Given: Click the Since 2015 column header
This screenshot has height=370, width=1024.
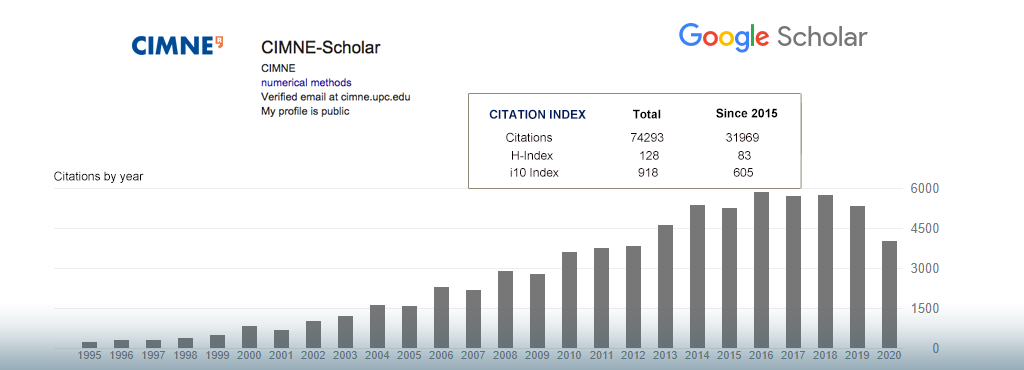Looking at the screenshot, I should [746, 114].
